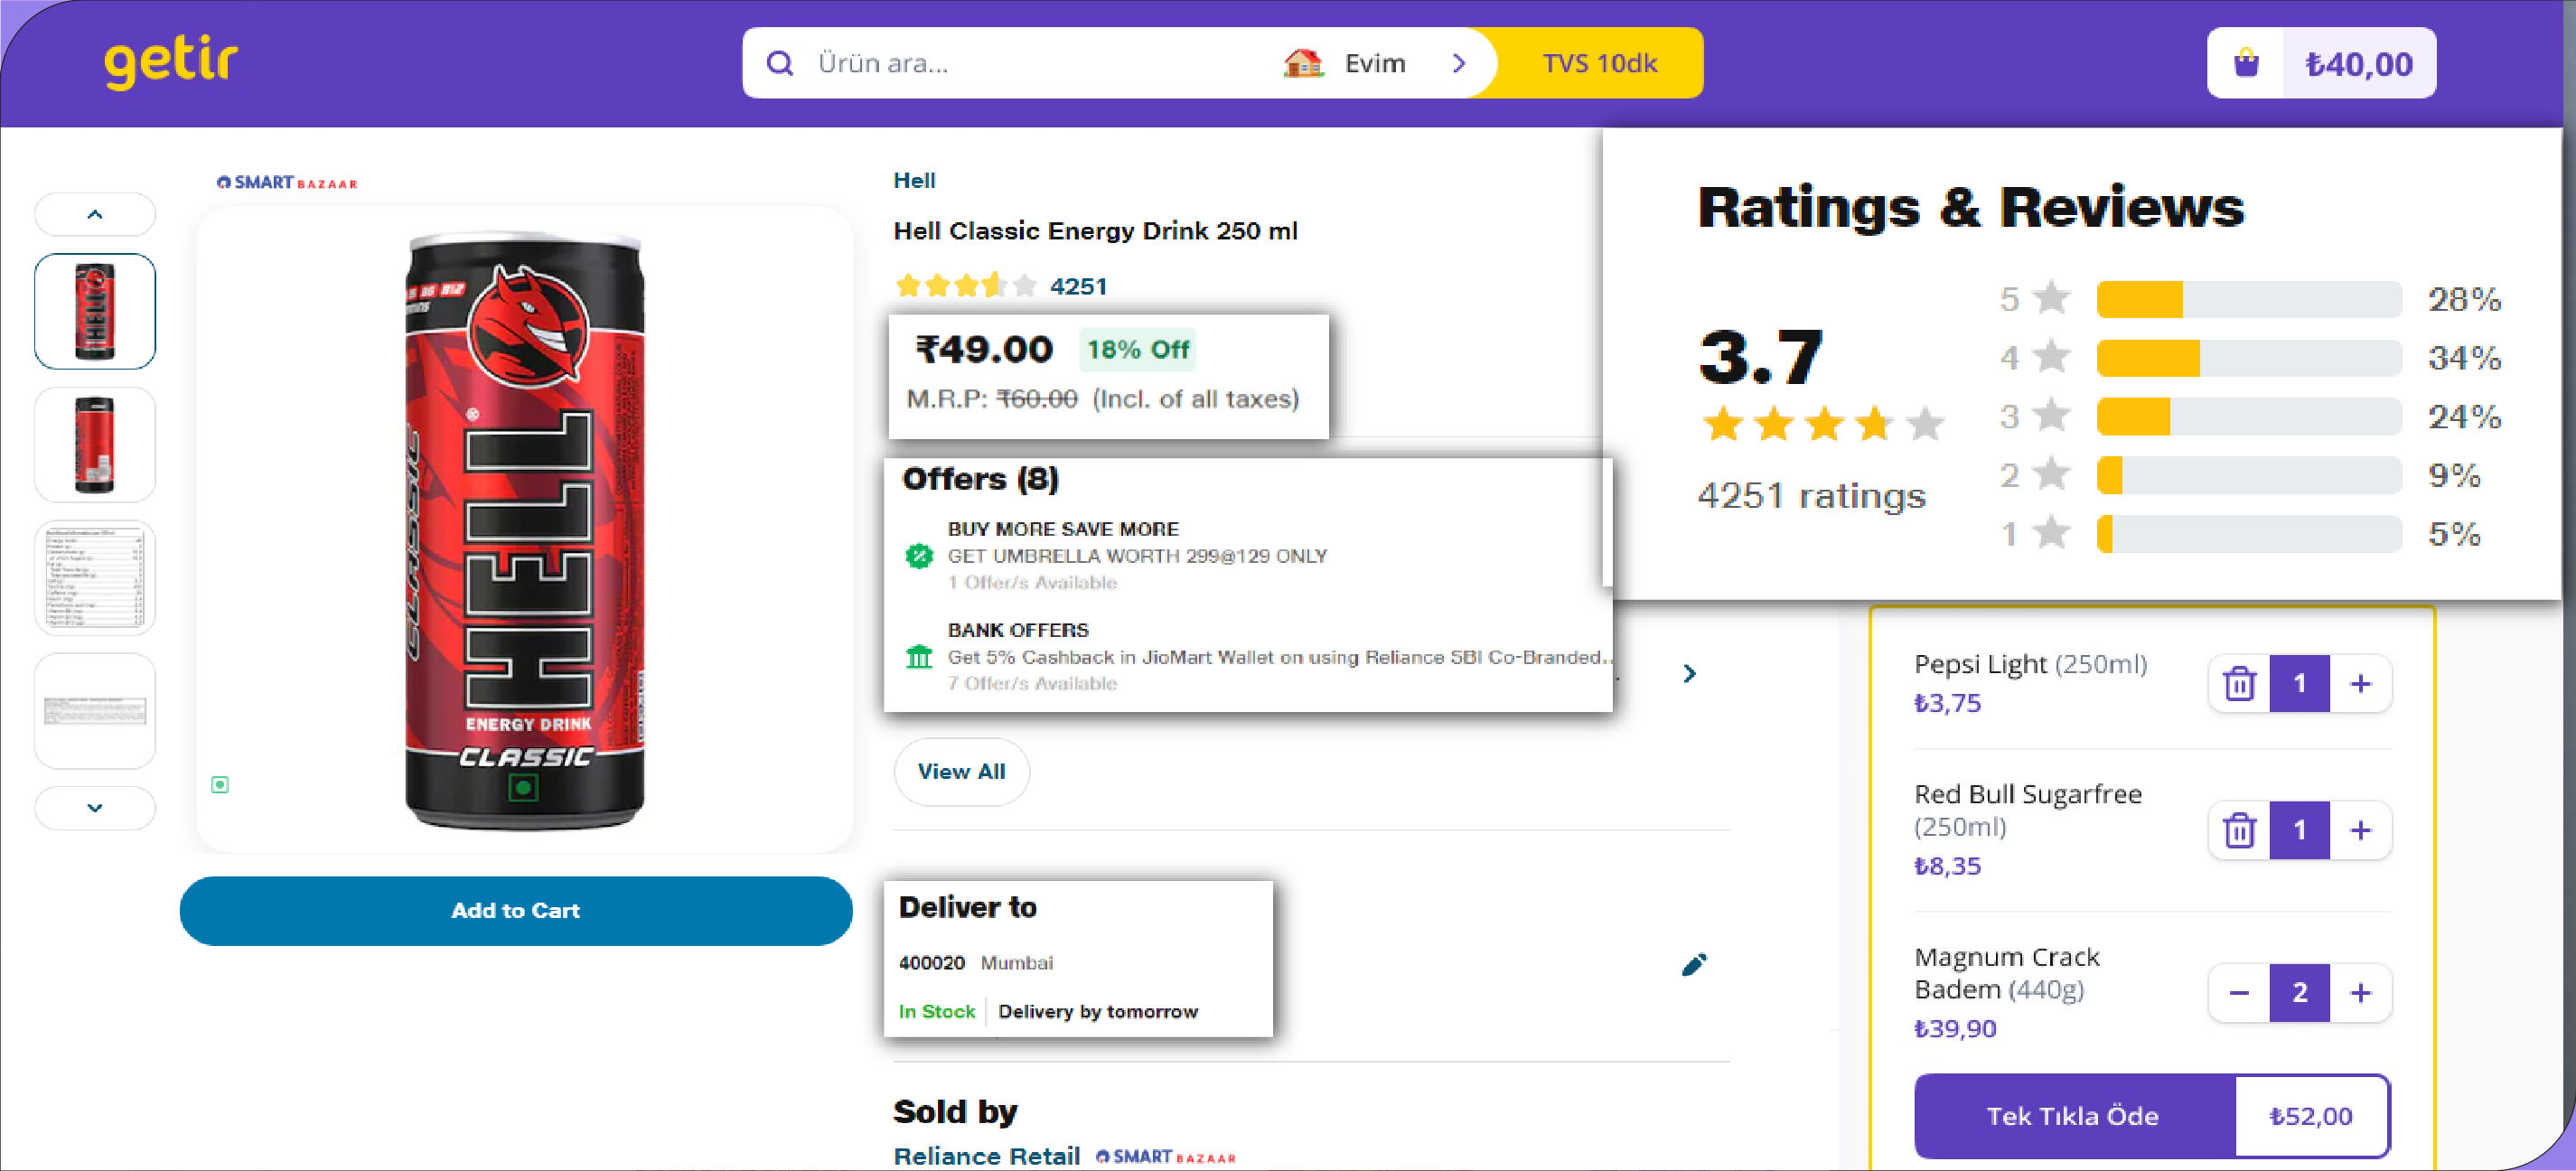Click View All offers button
2576x1171 pixels.
pos(961,771)
